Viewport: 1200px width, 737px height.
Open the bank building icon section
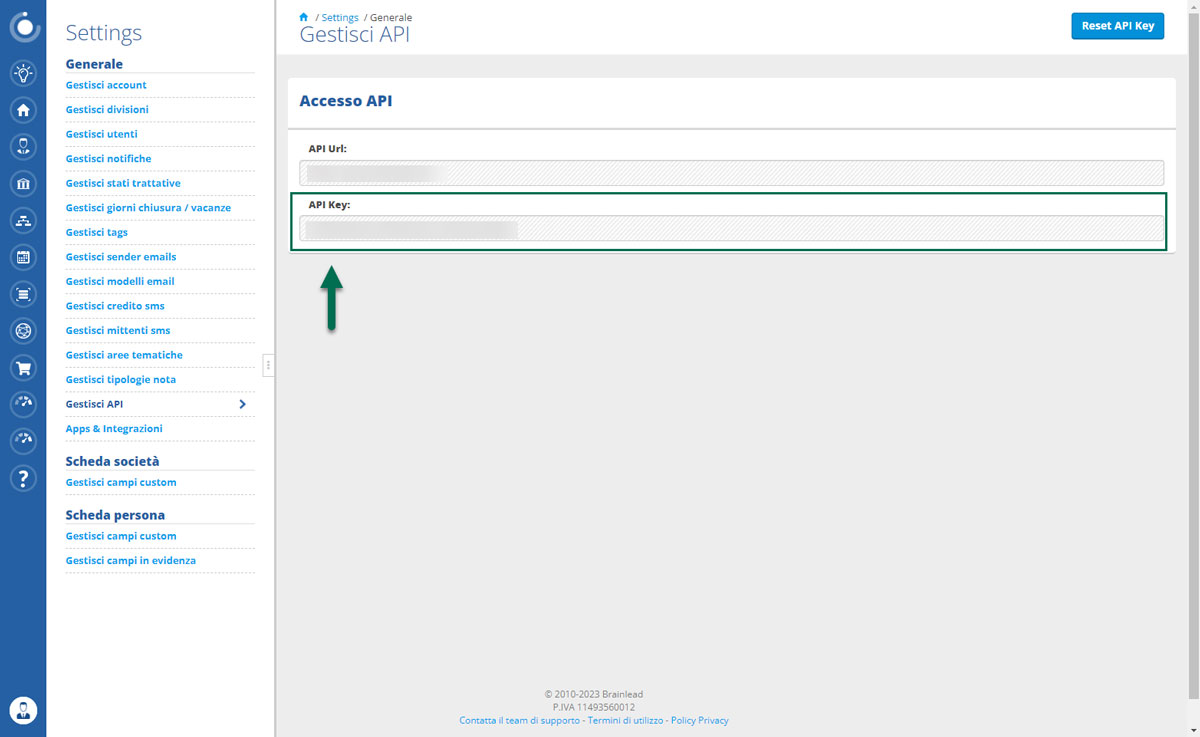23,184
